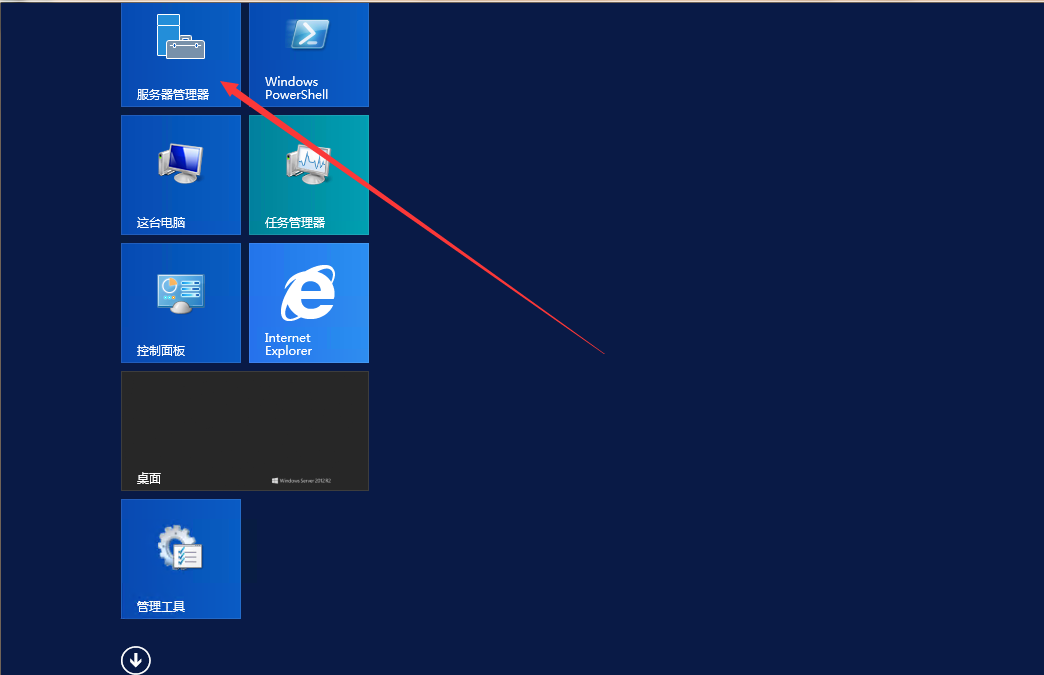
Task: Open the 桌面 desktop tile
Action: [x=245, y=431]
